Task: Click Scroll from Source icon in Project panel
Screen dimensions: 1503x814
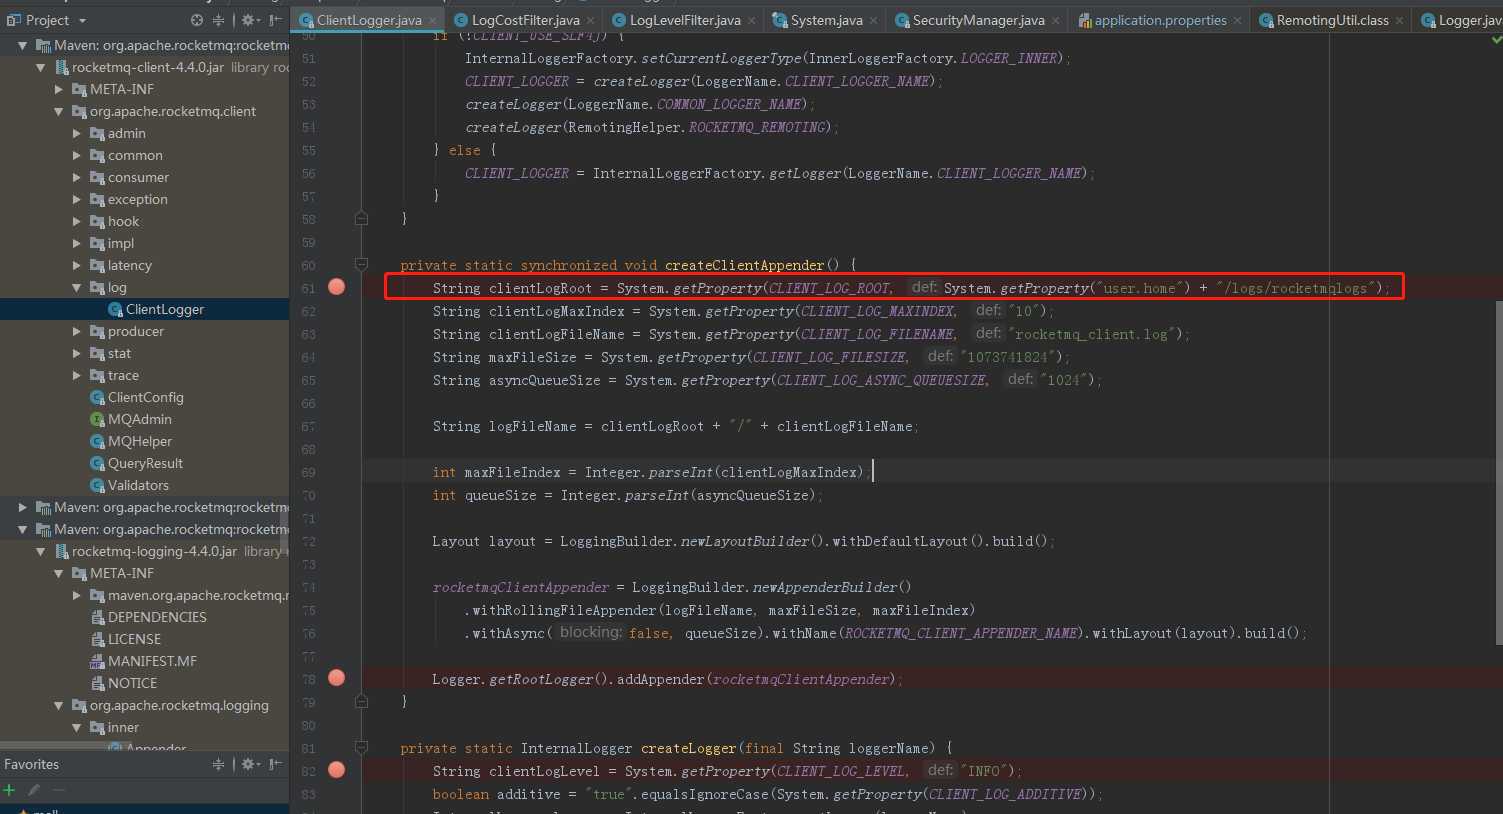Action: [197, 20]
